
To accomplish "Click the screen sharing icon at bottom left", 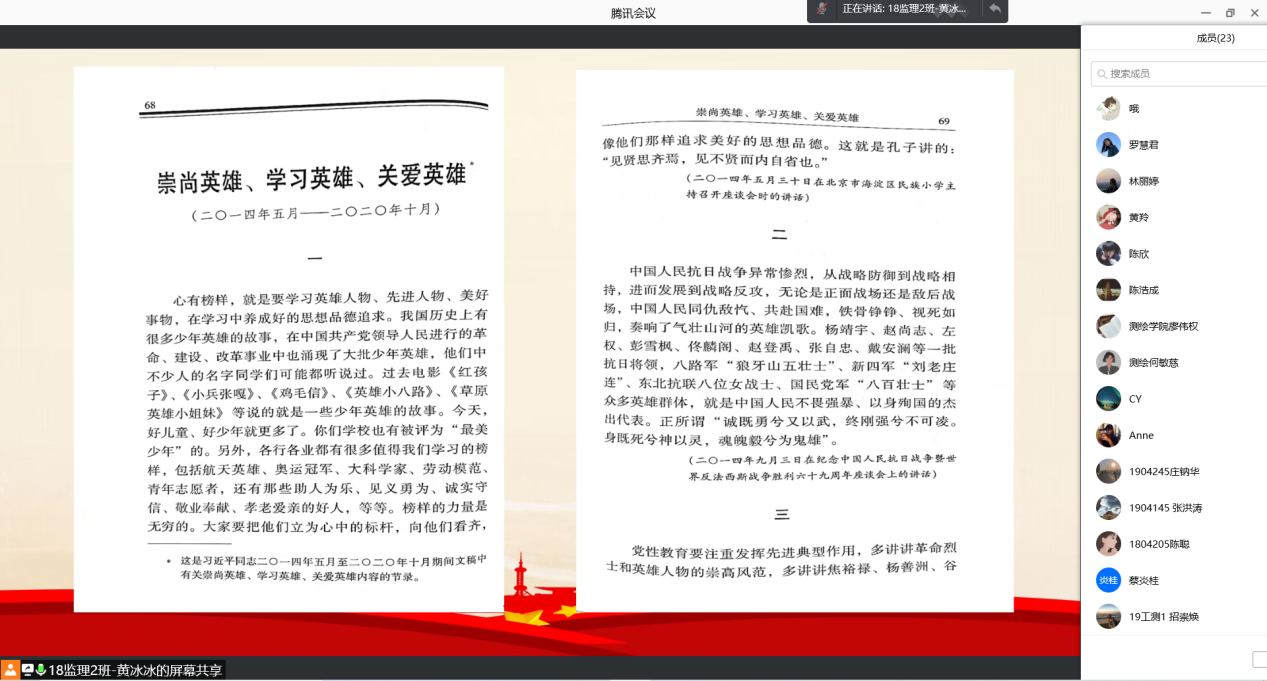I will point(27,670).
